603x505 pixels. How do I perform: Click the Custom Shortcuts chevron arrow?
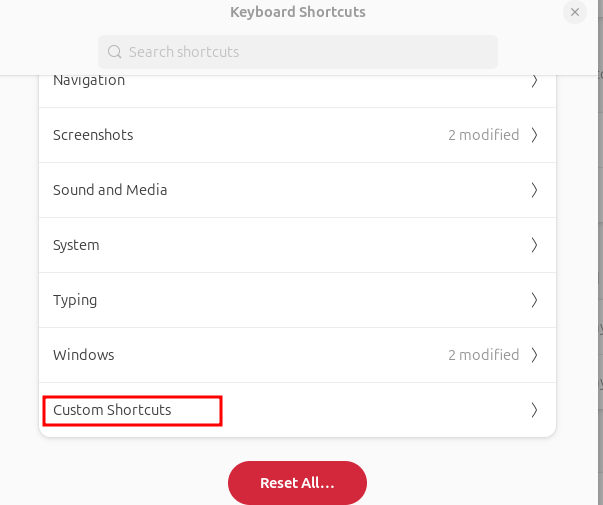[x=534, y=410]
